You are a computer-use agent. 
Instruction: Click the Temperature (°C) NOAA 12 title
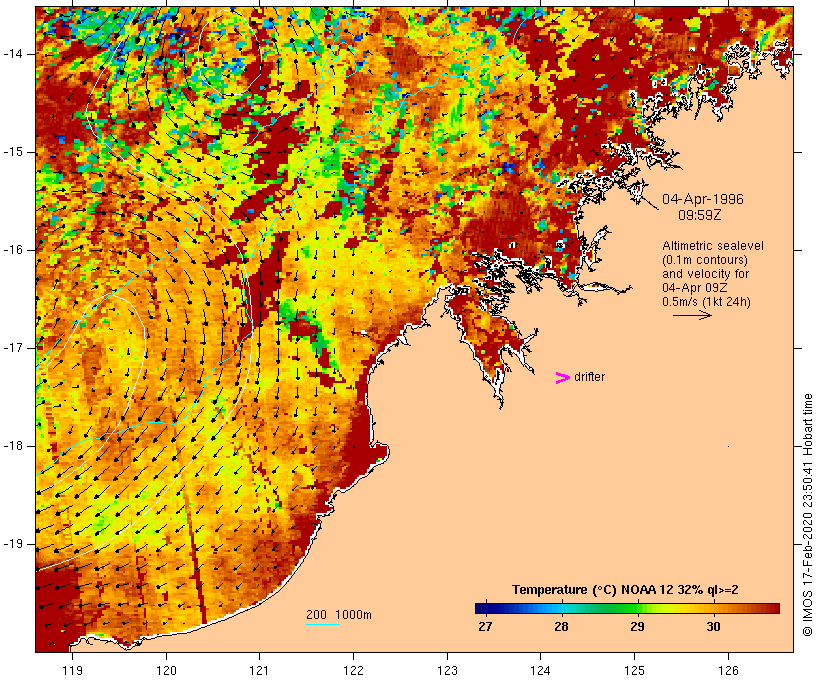point(625,590)
